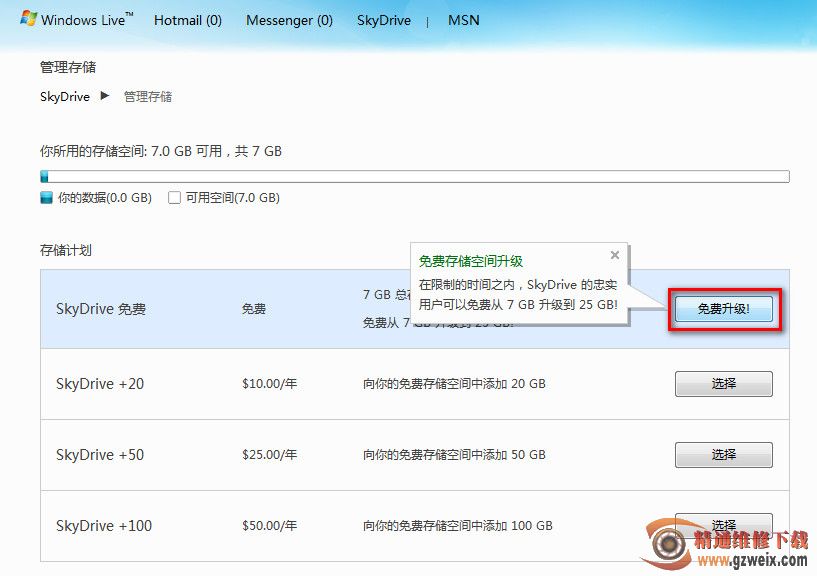This screenshot has height=576, width=817.
Task: Close the 免费存储空间升级 tooltip
Action: (615, 255)
